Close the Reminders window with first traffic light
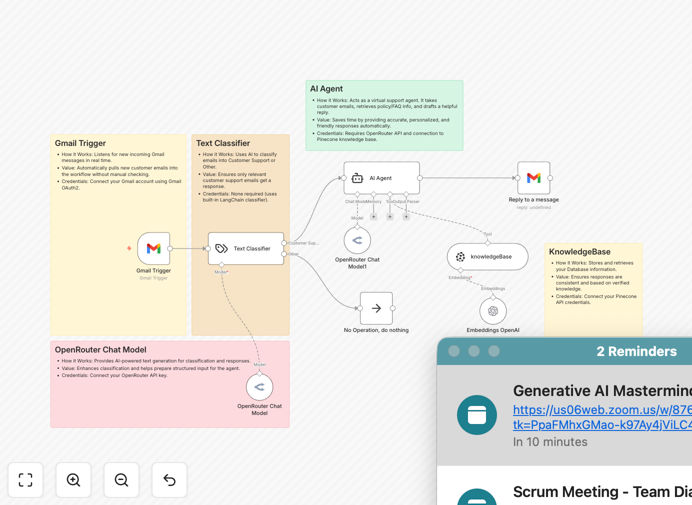692x505 pixels. coord(454,351)
